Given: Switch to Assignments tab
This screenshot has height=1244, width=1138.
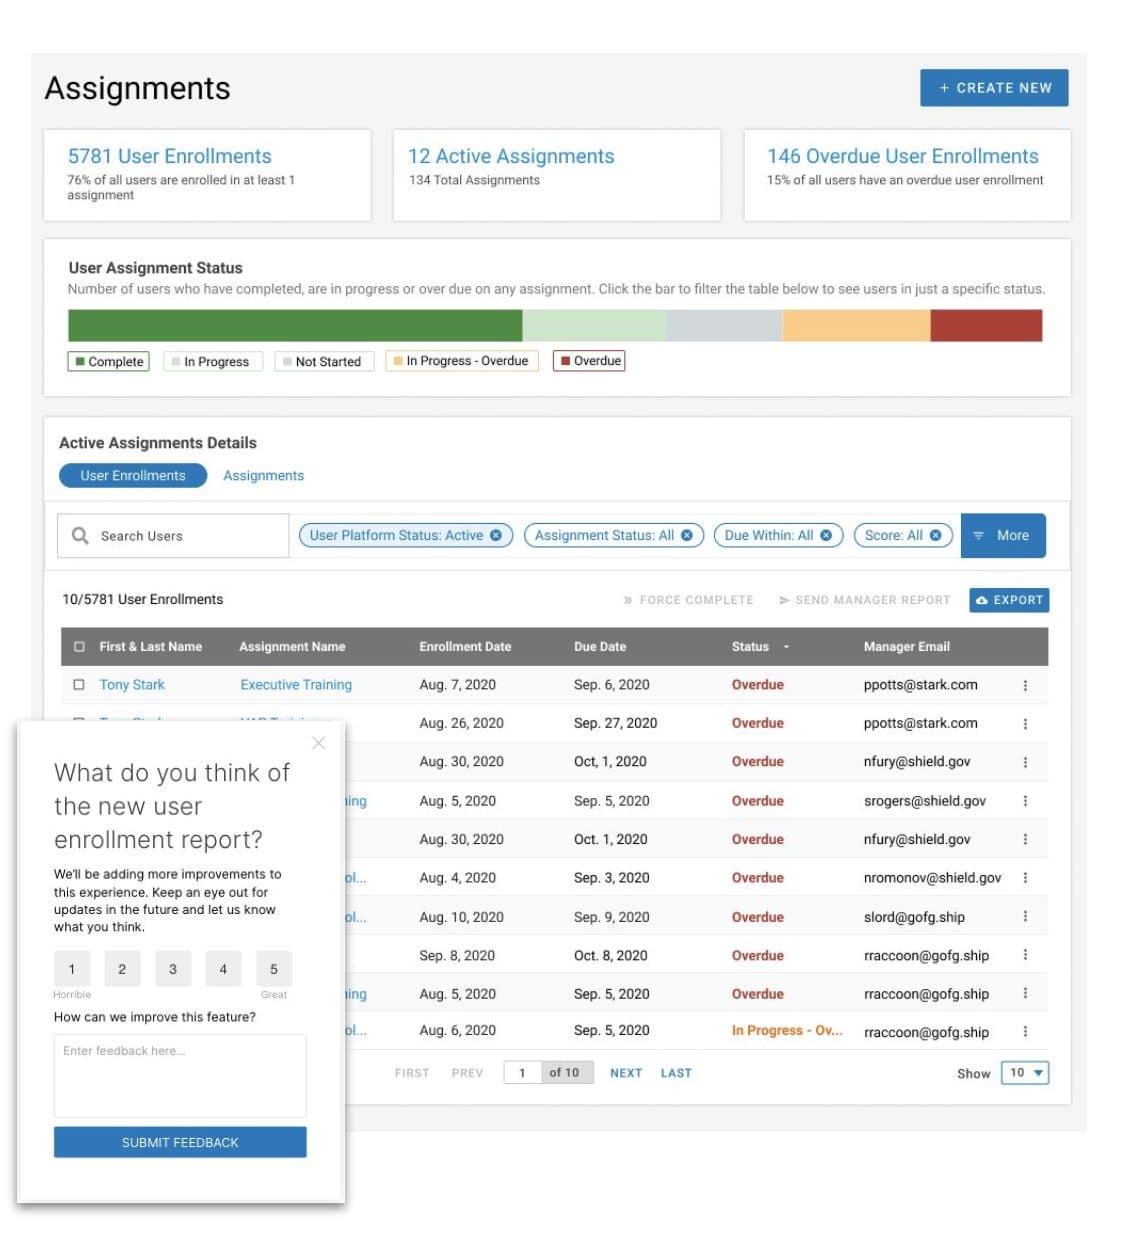Looking at the screenshot, I should click(x=263, y=476).
